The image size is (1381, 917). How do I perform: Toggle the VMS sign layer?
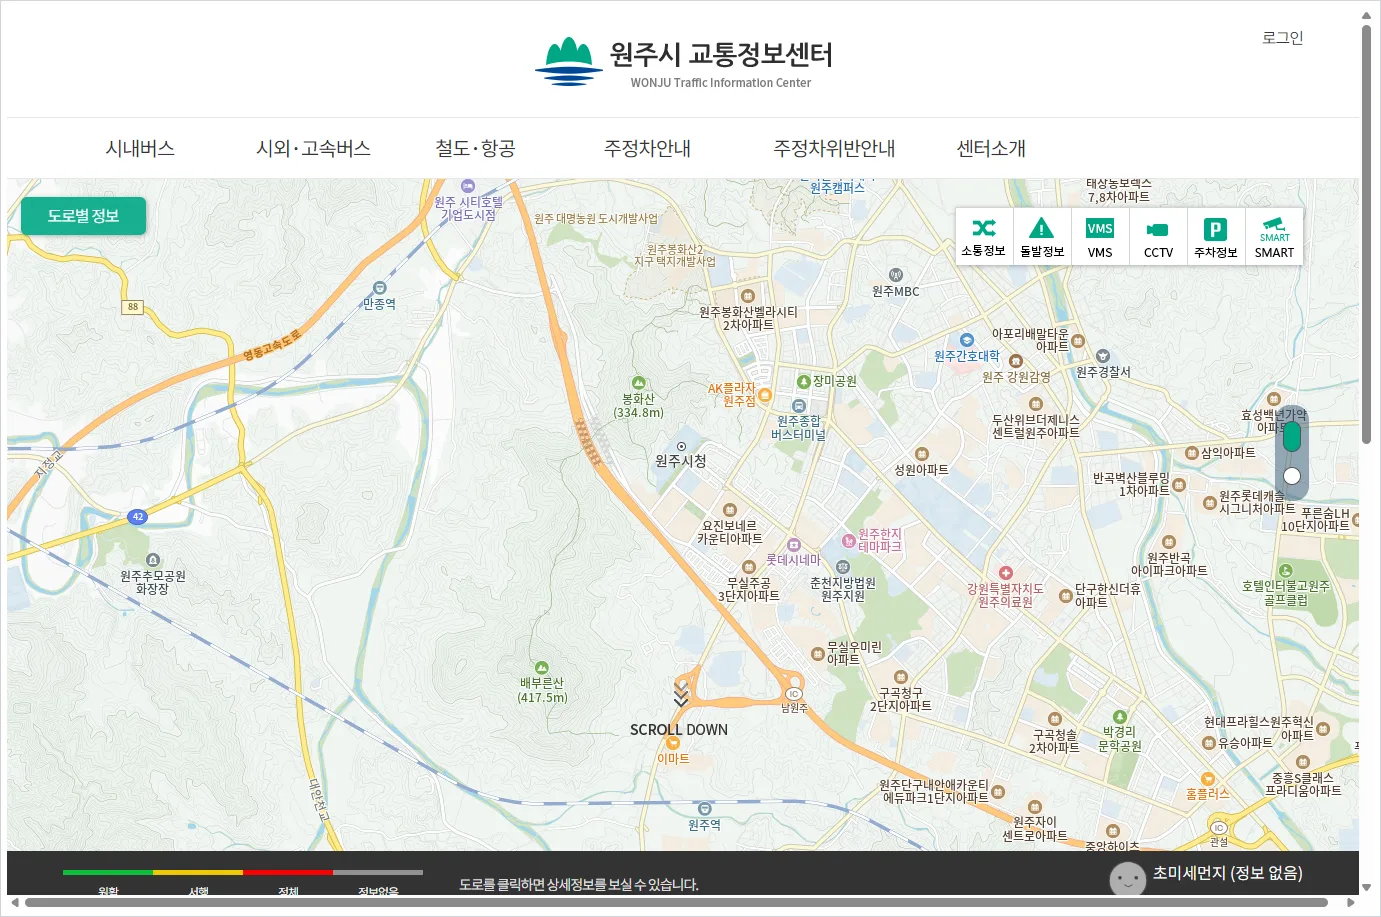[x=1100, y=237]
